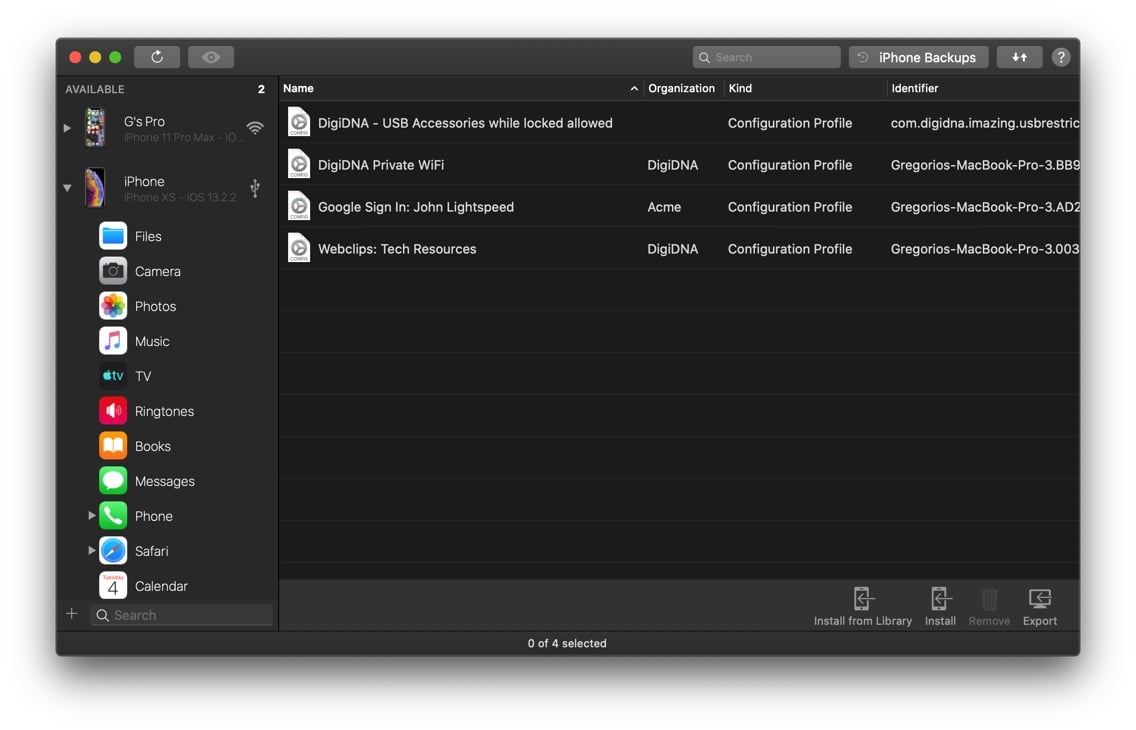Screen dimensions: 1136x730
Task: Select DigiDNA Private WiFi profile row
Action: tap(680, 164)
